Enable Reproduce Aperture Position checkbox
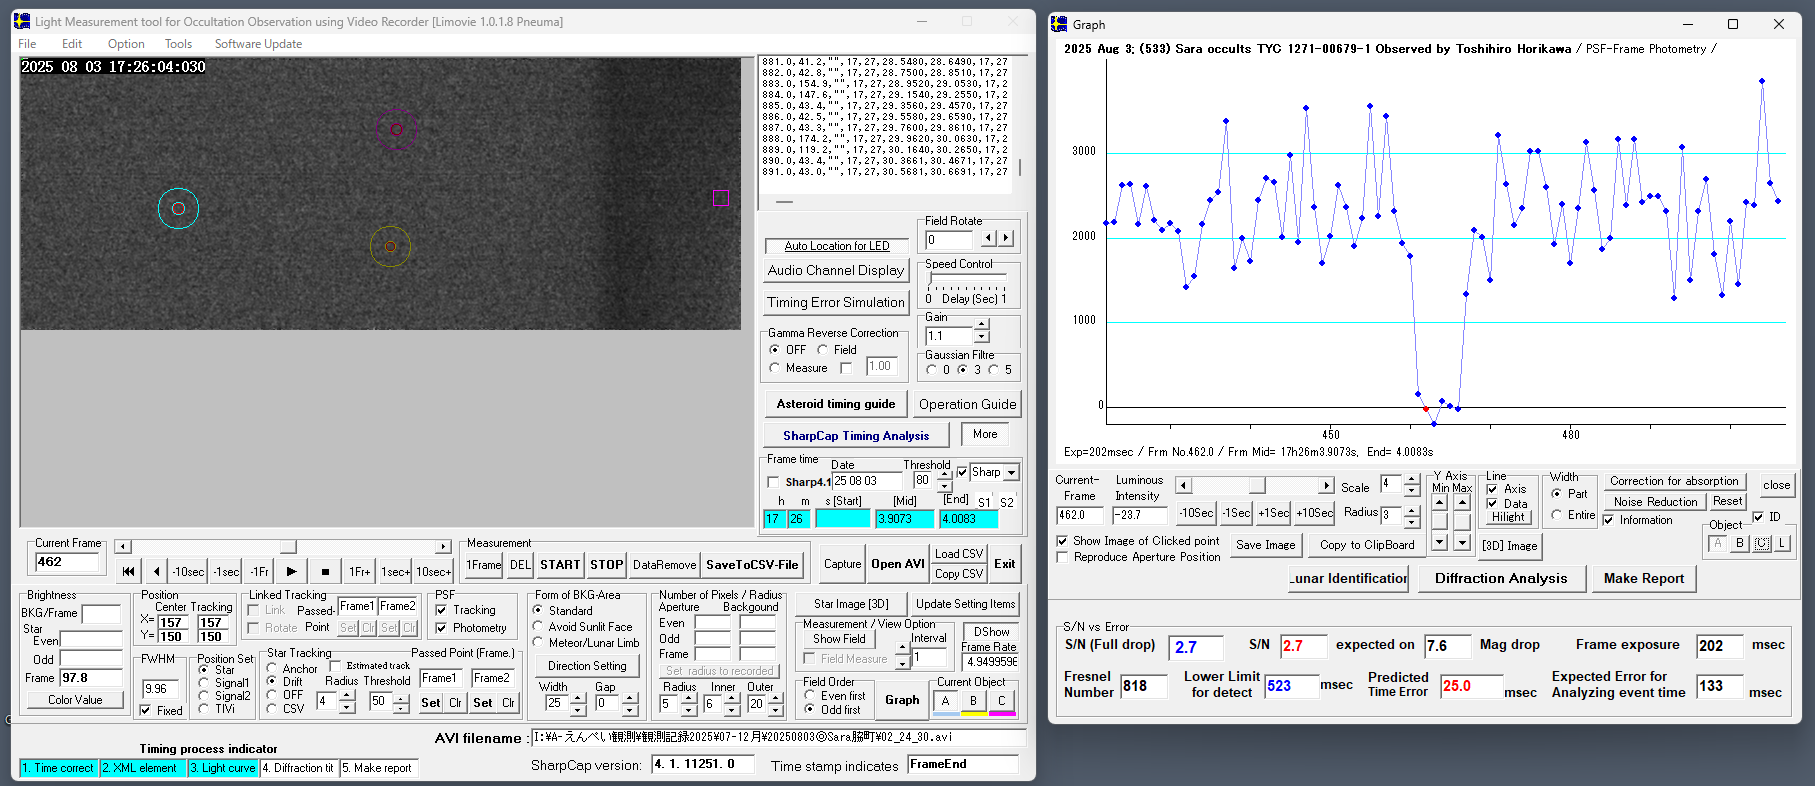This screenshot has height=786, width=1815. [1062, 557]
